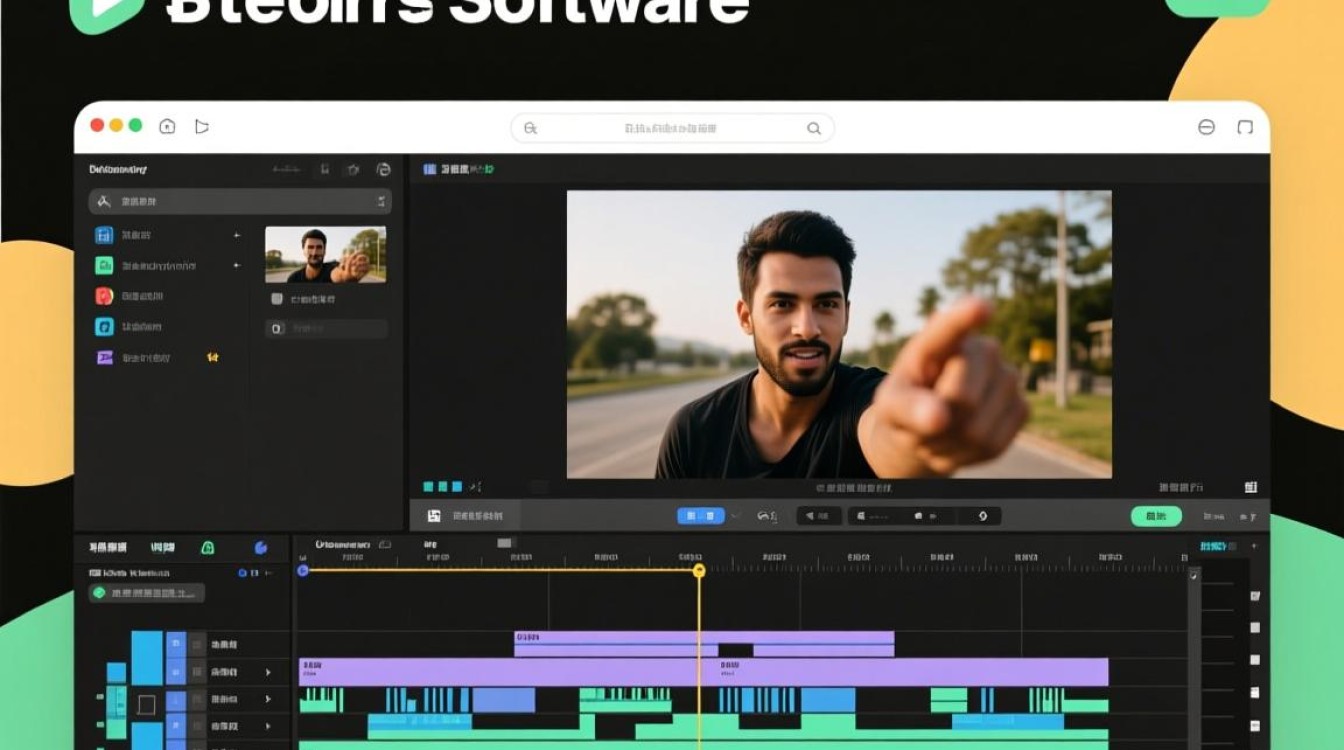Click the green button on the editing toolbar
The height and width of the screenshot is (750, 1344).
tap(1156, 516)
